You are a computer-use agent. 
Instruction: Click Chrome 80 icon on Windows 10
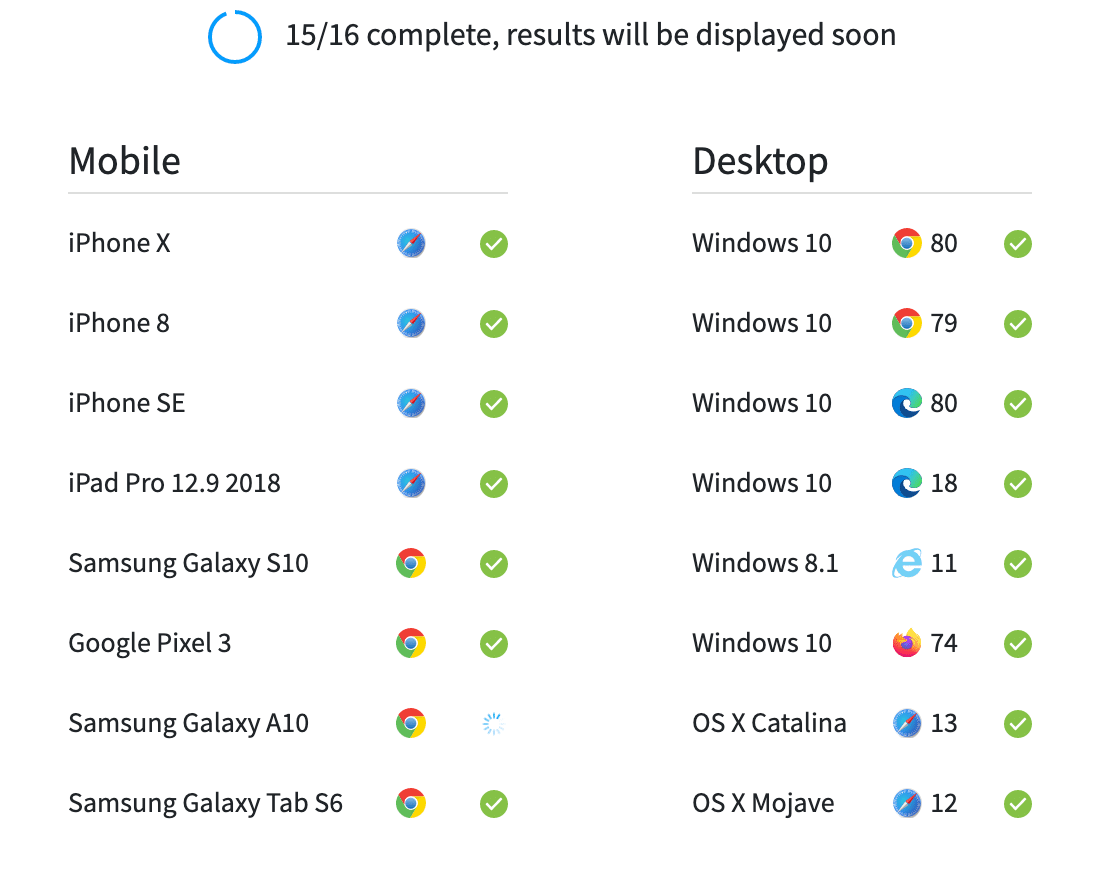coord(906,243)
